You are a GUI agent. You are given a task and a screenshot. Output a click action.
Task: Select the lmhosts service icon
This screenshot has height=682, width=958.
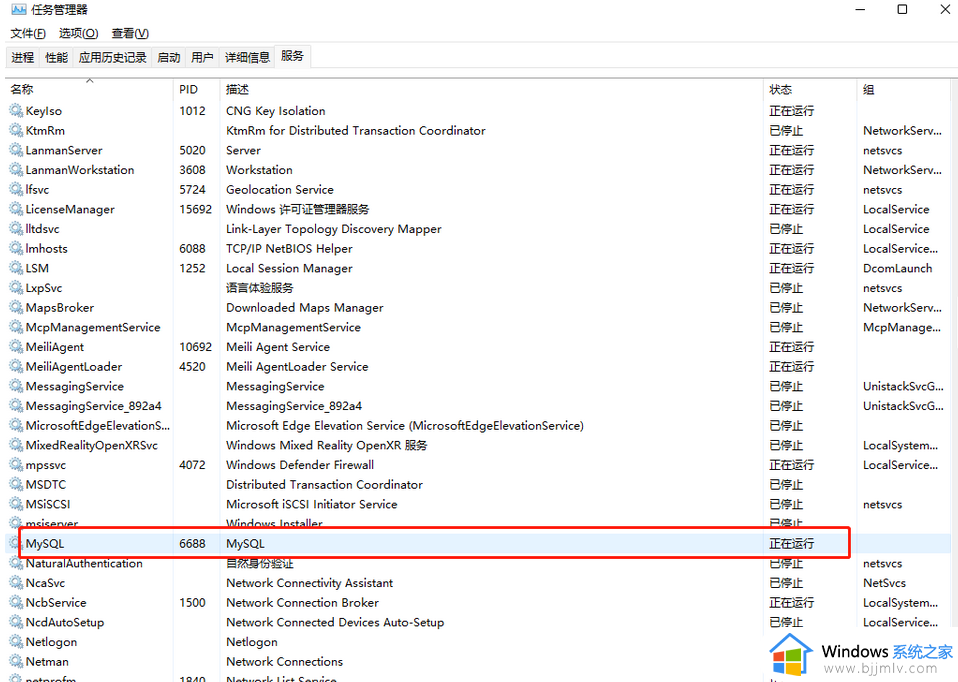point(16,248)
